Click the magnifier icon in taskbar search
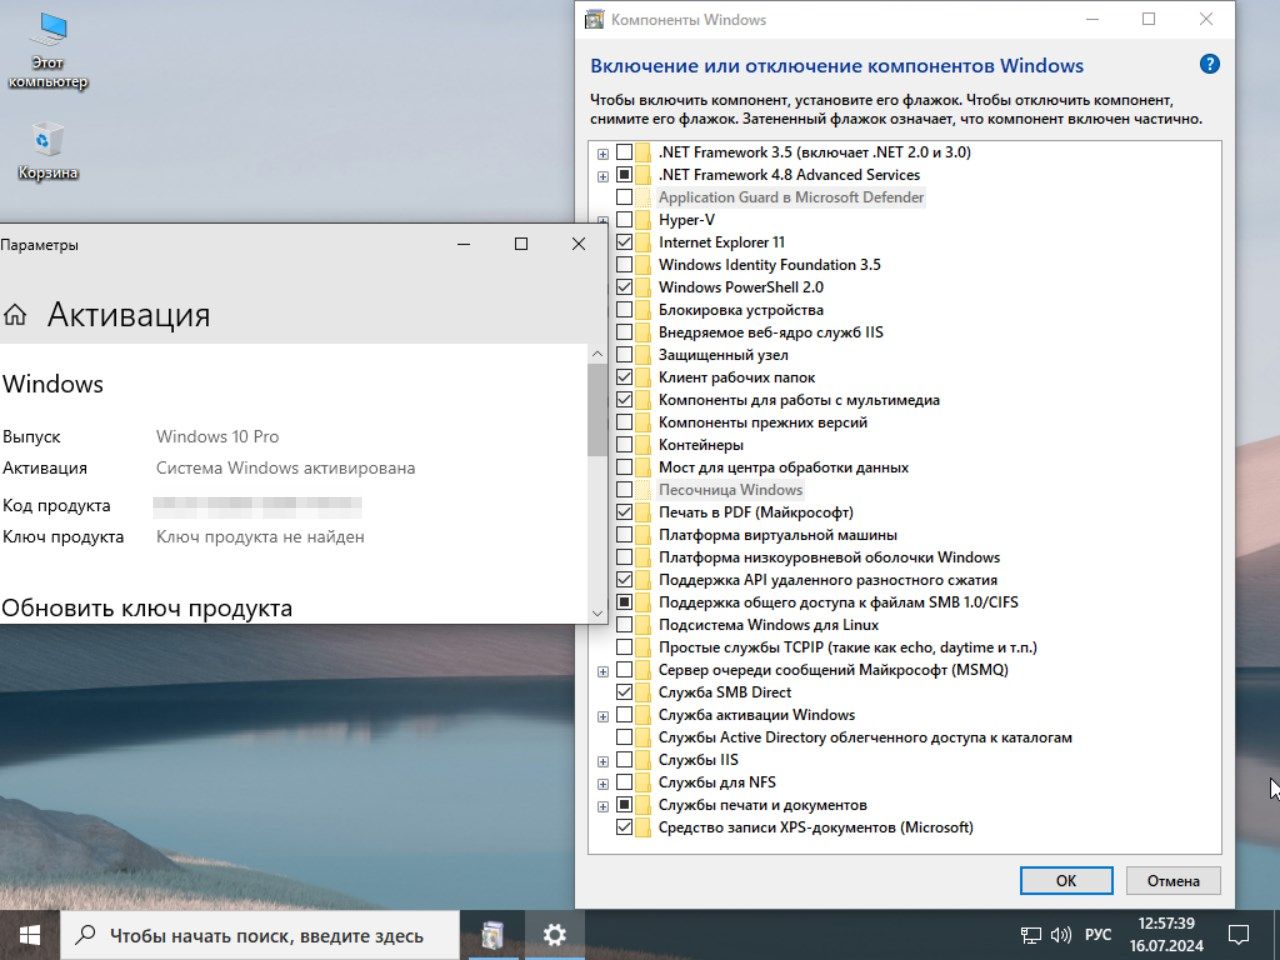This screenshot has width=1280, height=960. [x=86, y=935]
